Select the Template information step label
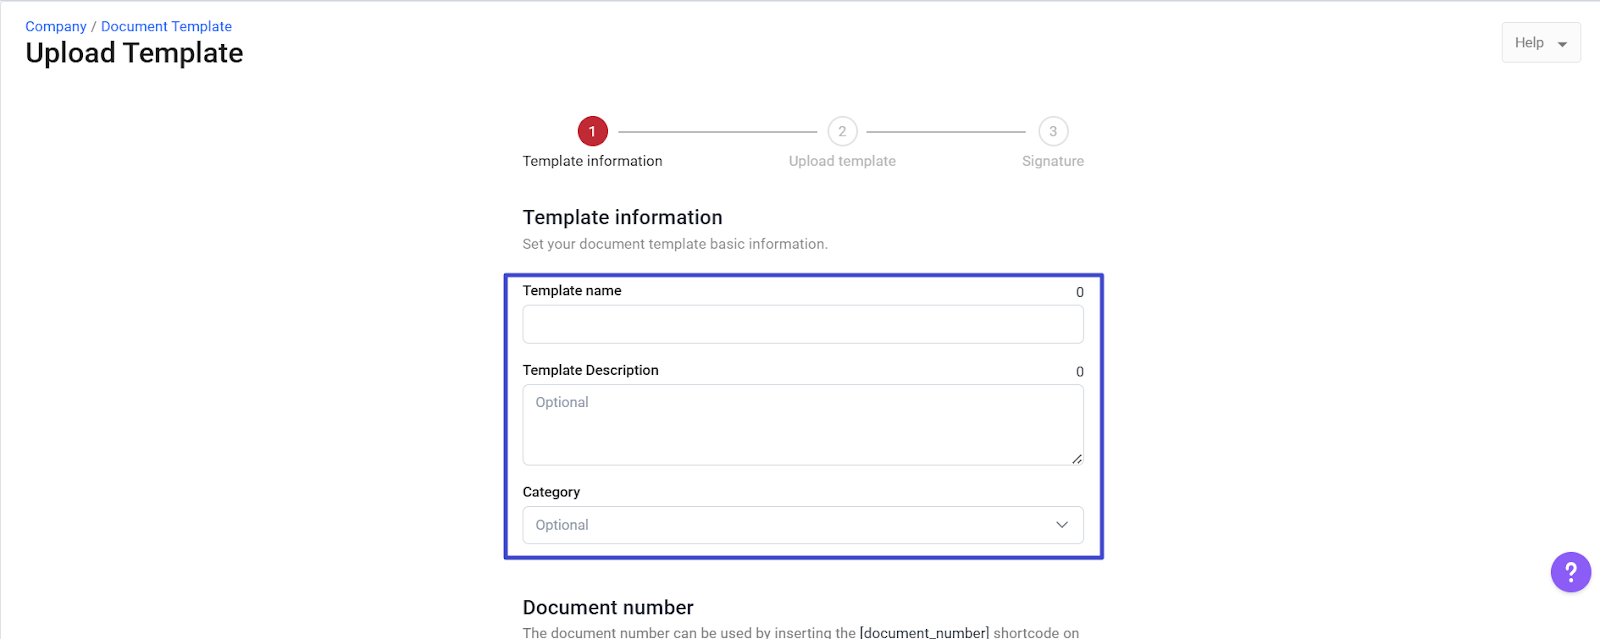This screenshot has height=639, width=1600. click(x=592, y=161)
